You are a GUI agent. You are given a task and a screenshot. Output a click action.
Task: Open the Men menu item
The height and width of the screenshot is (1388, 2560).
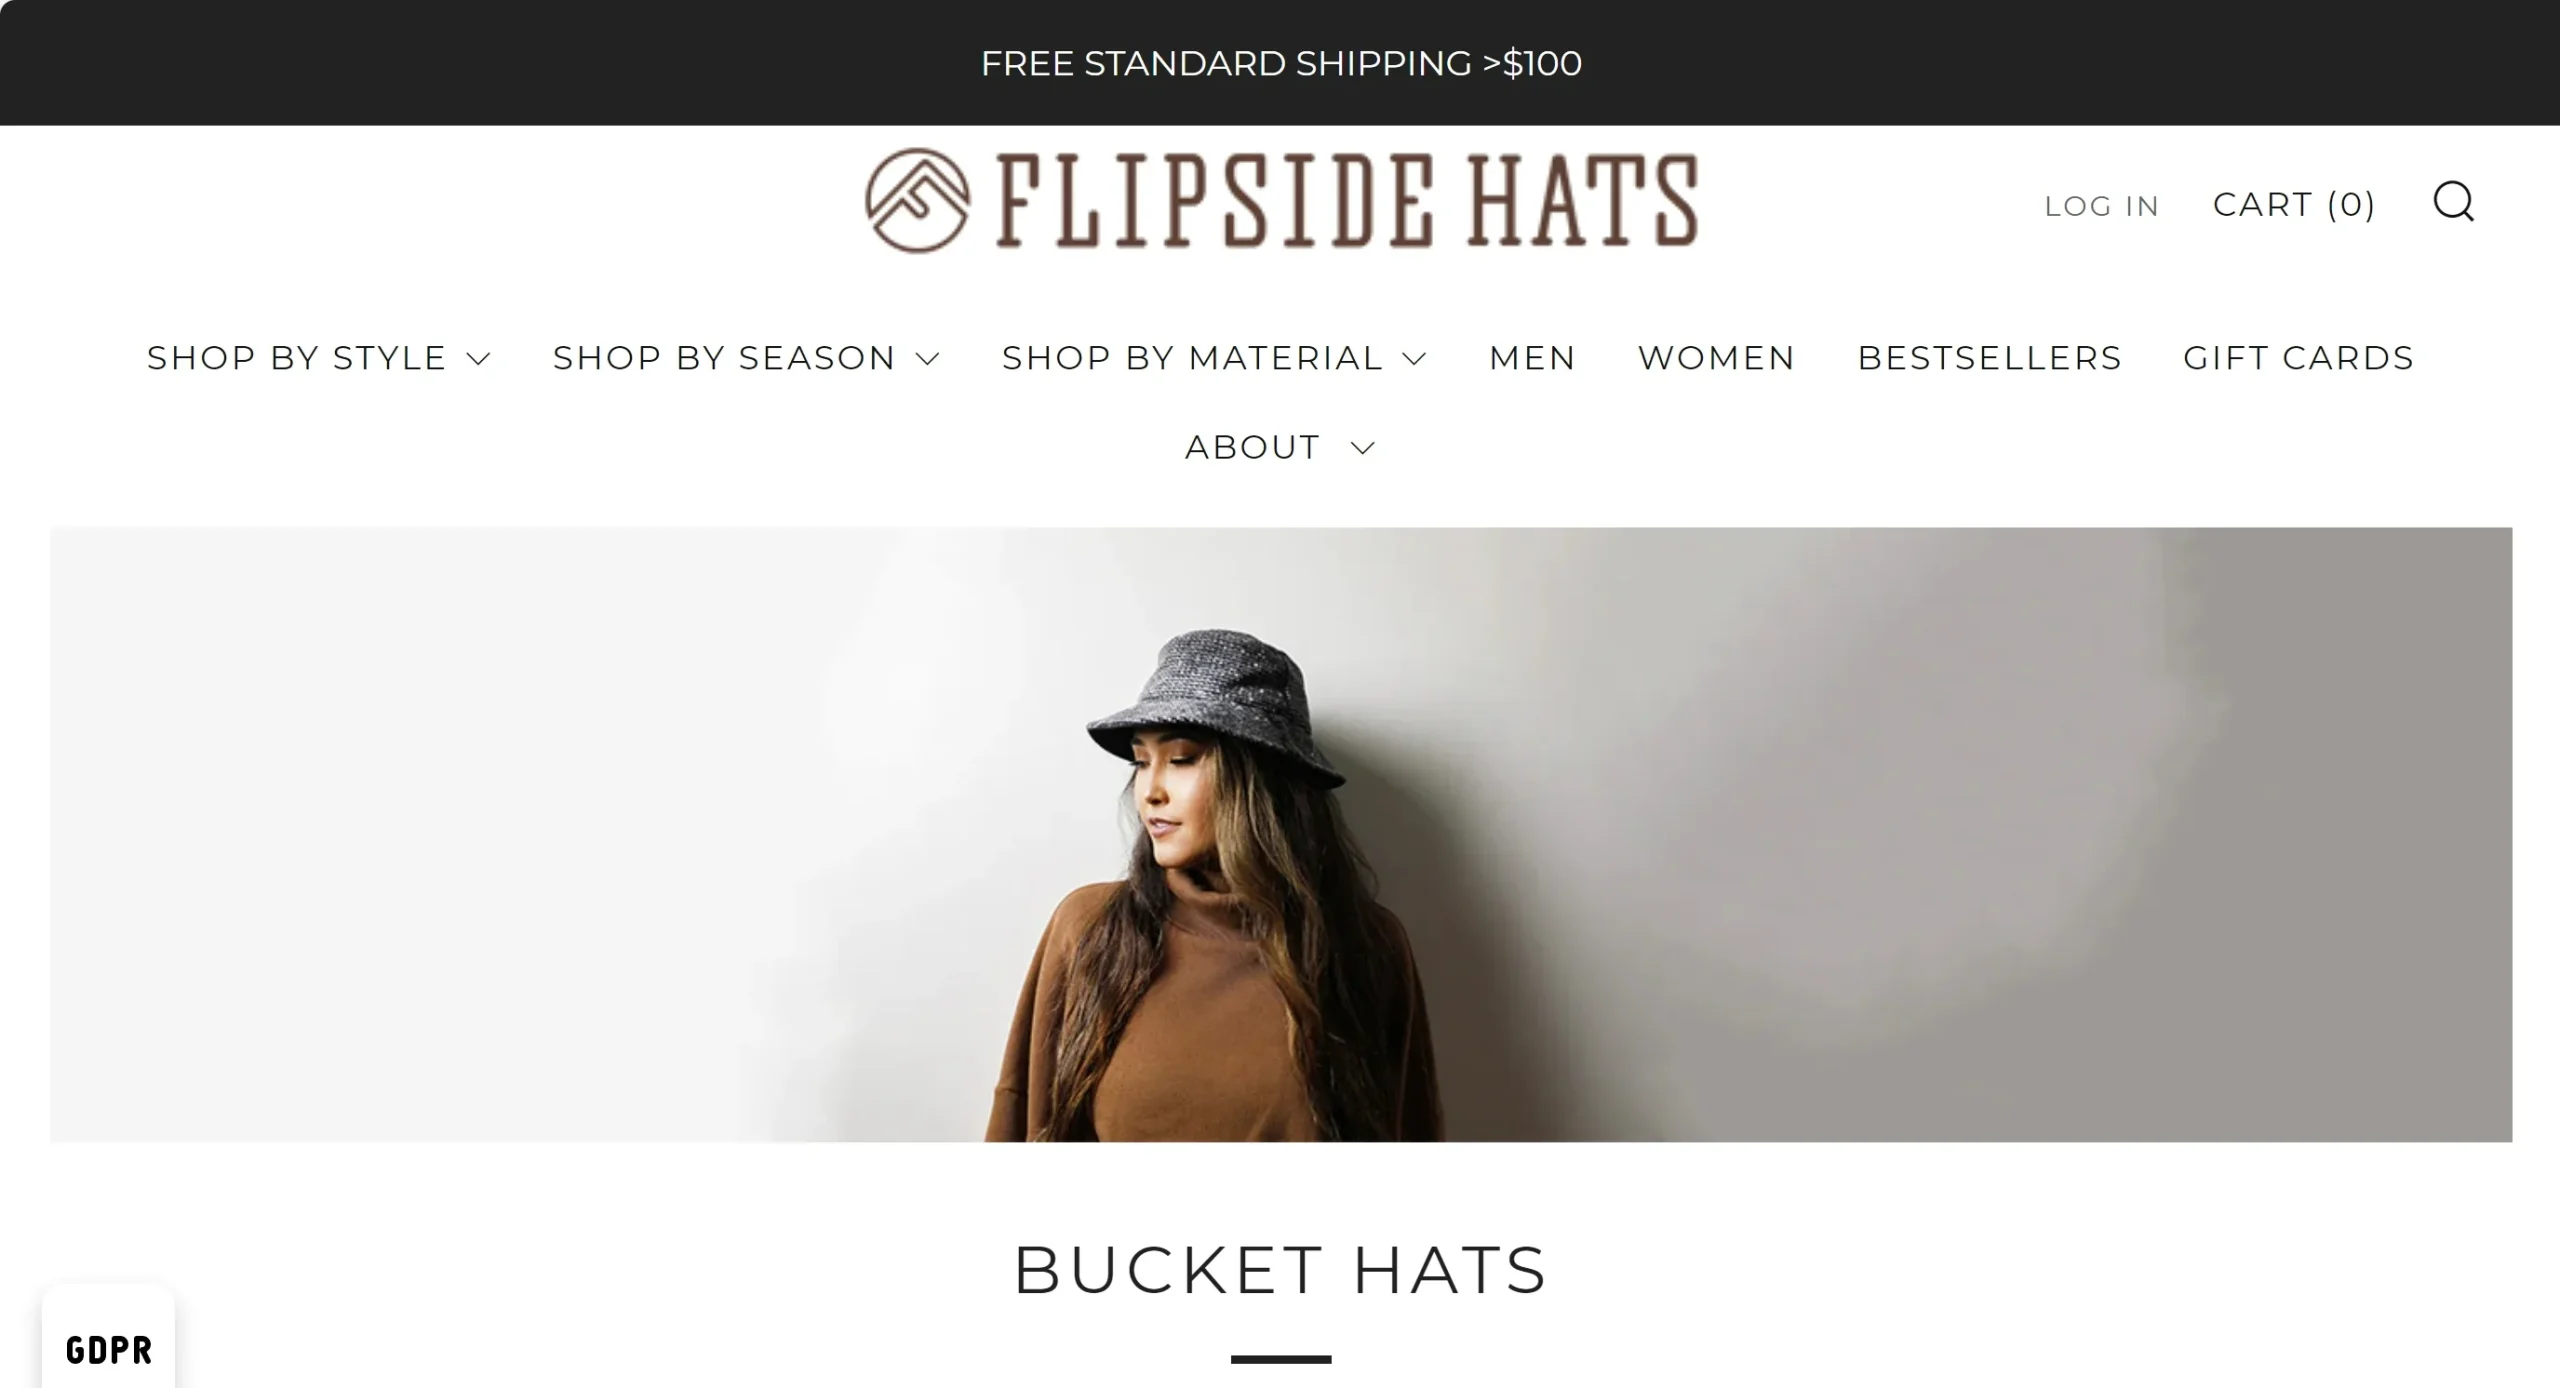[x=1532, y=358]
